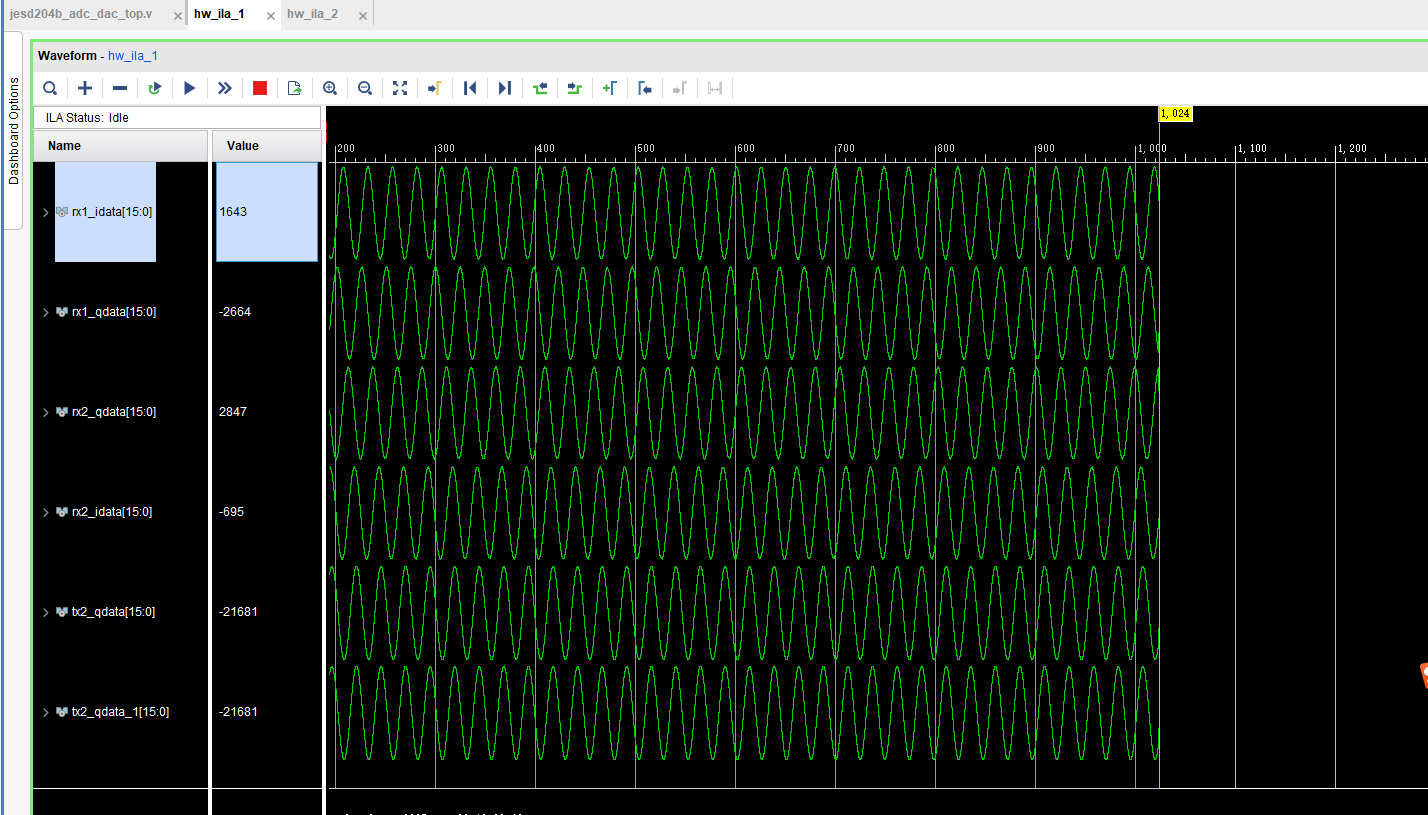
Task: Click value 2847 of rx2_qdata
Action: click(233, 412)
